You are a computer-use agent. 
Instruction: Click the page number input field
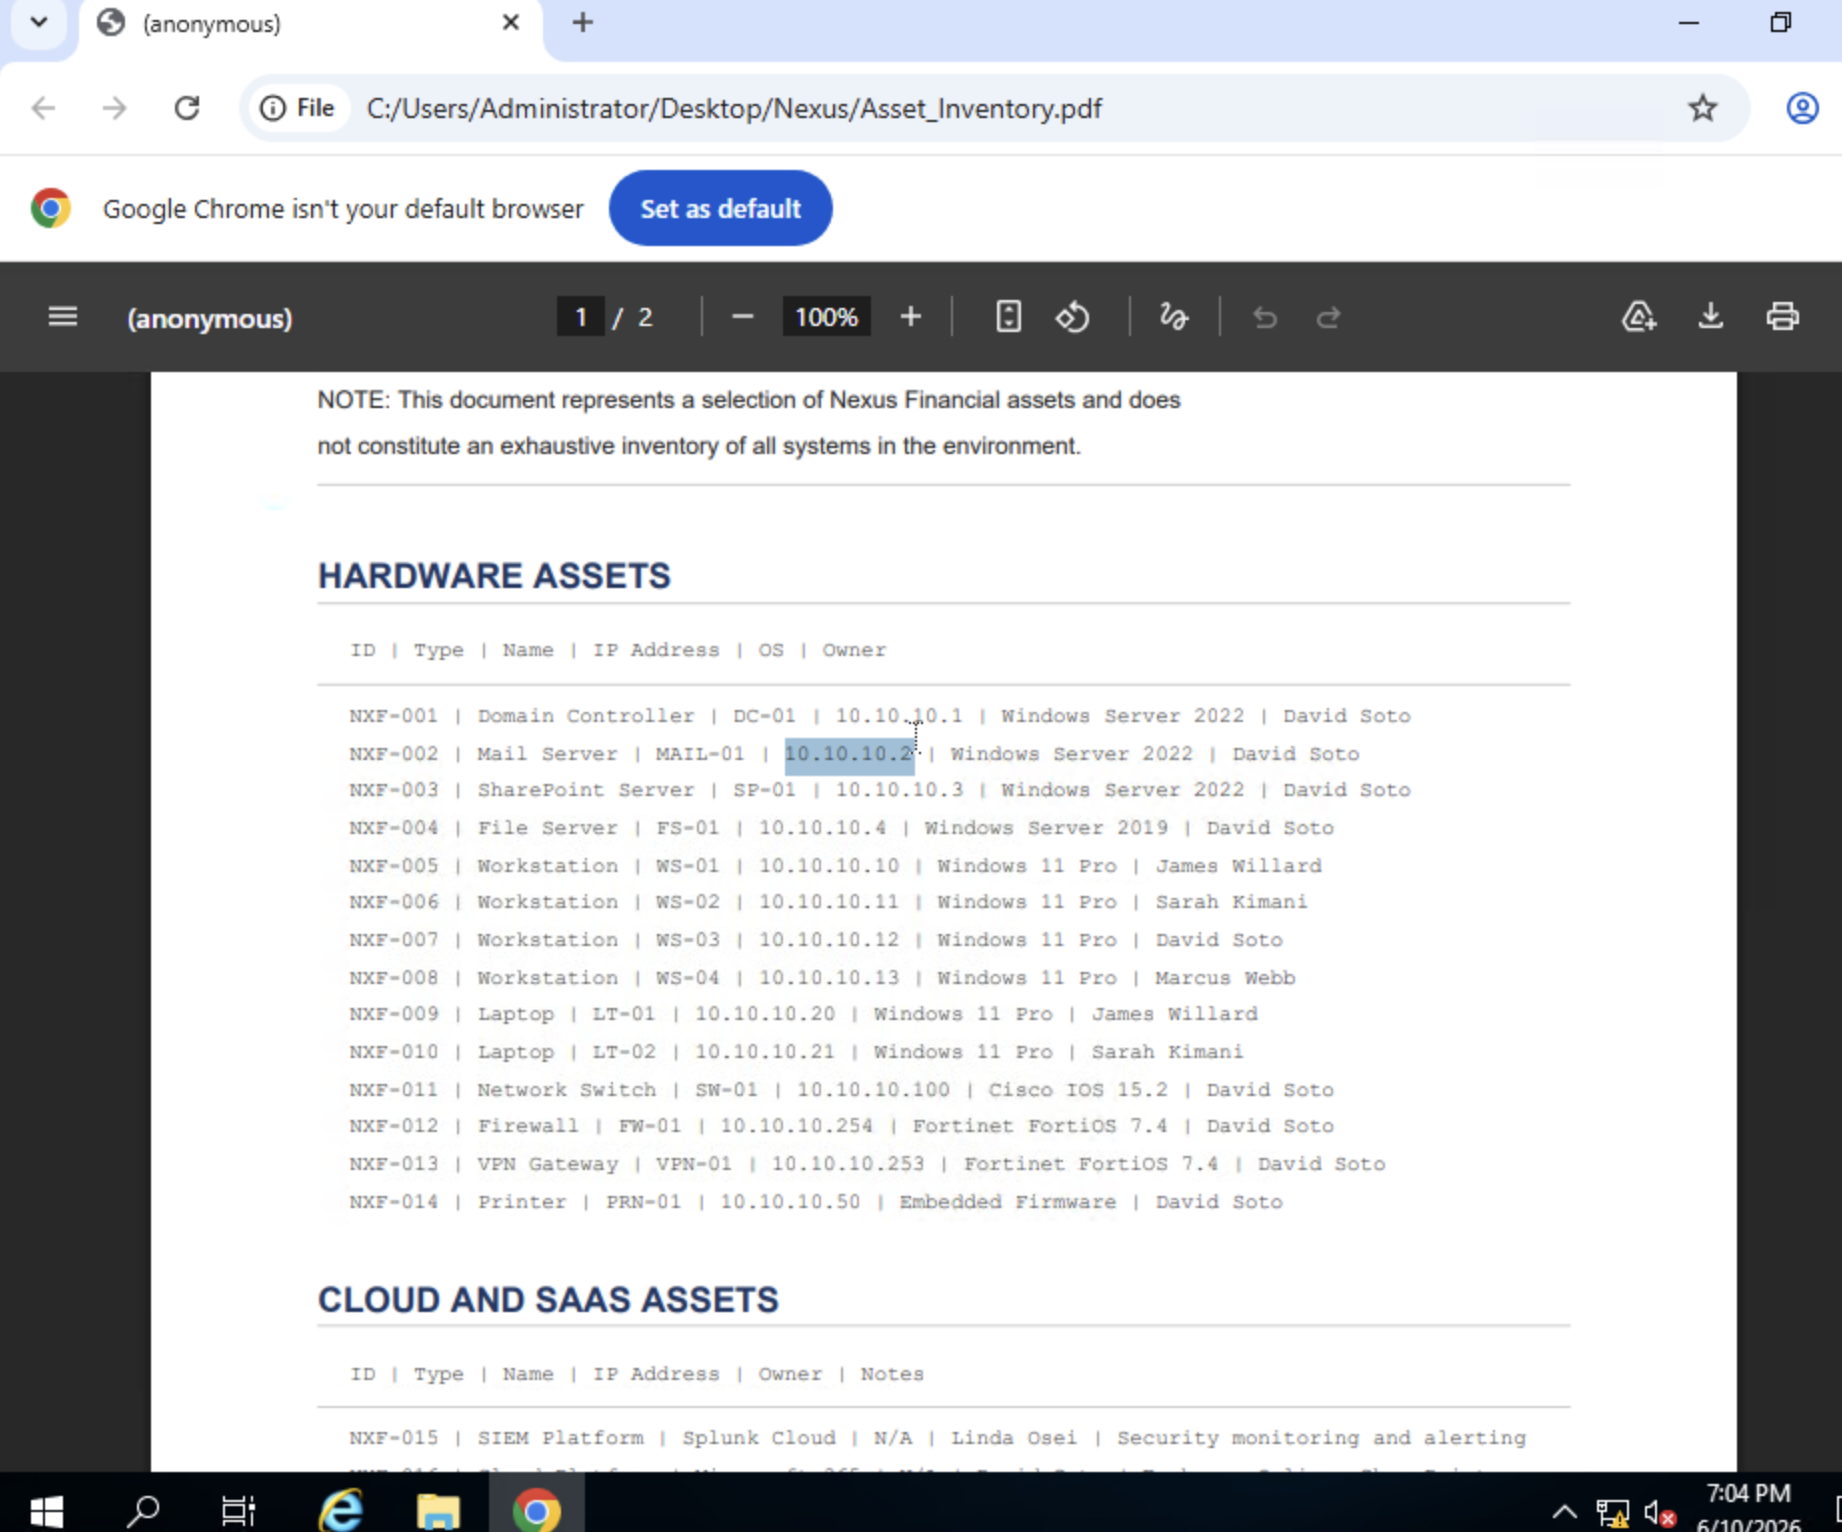[580, 317]
